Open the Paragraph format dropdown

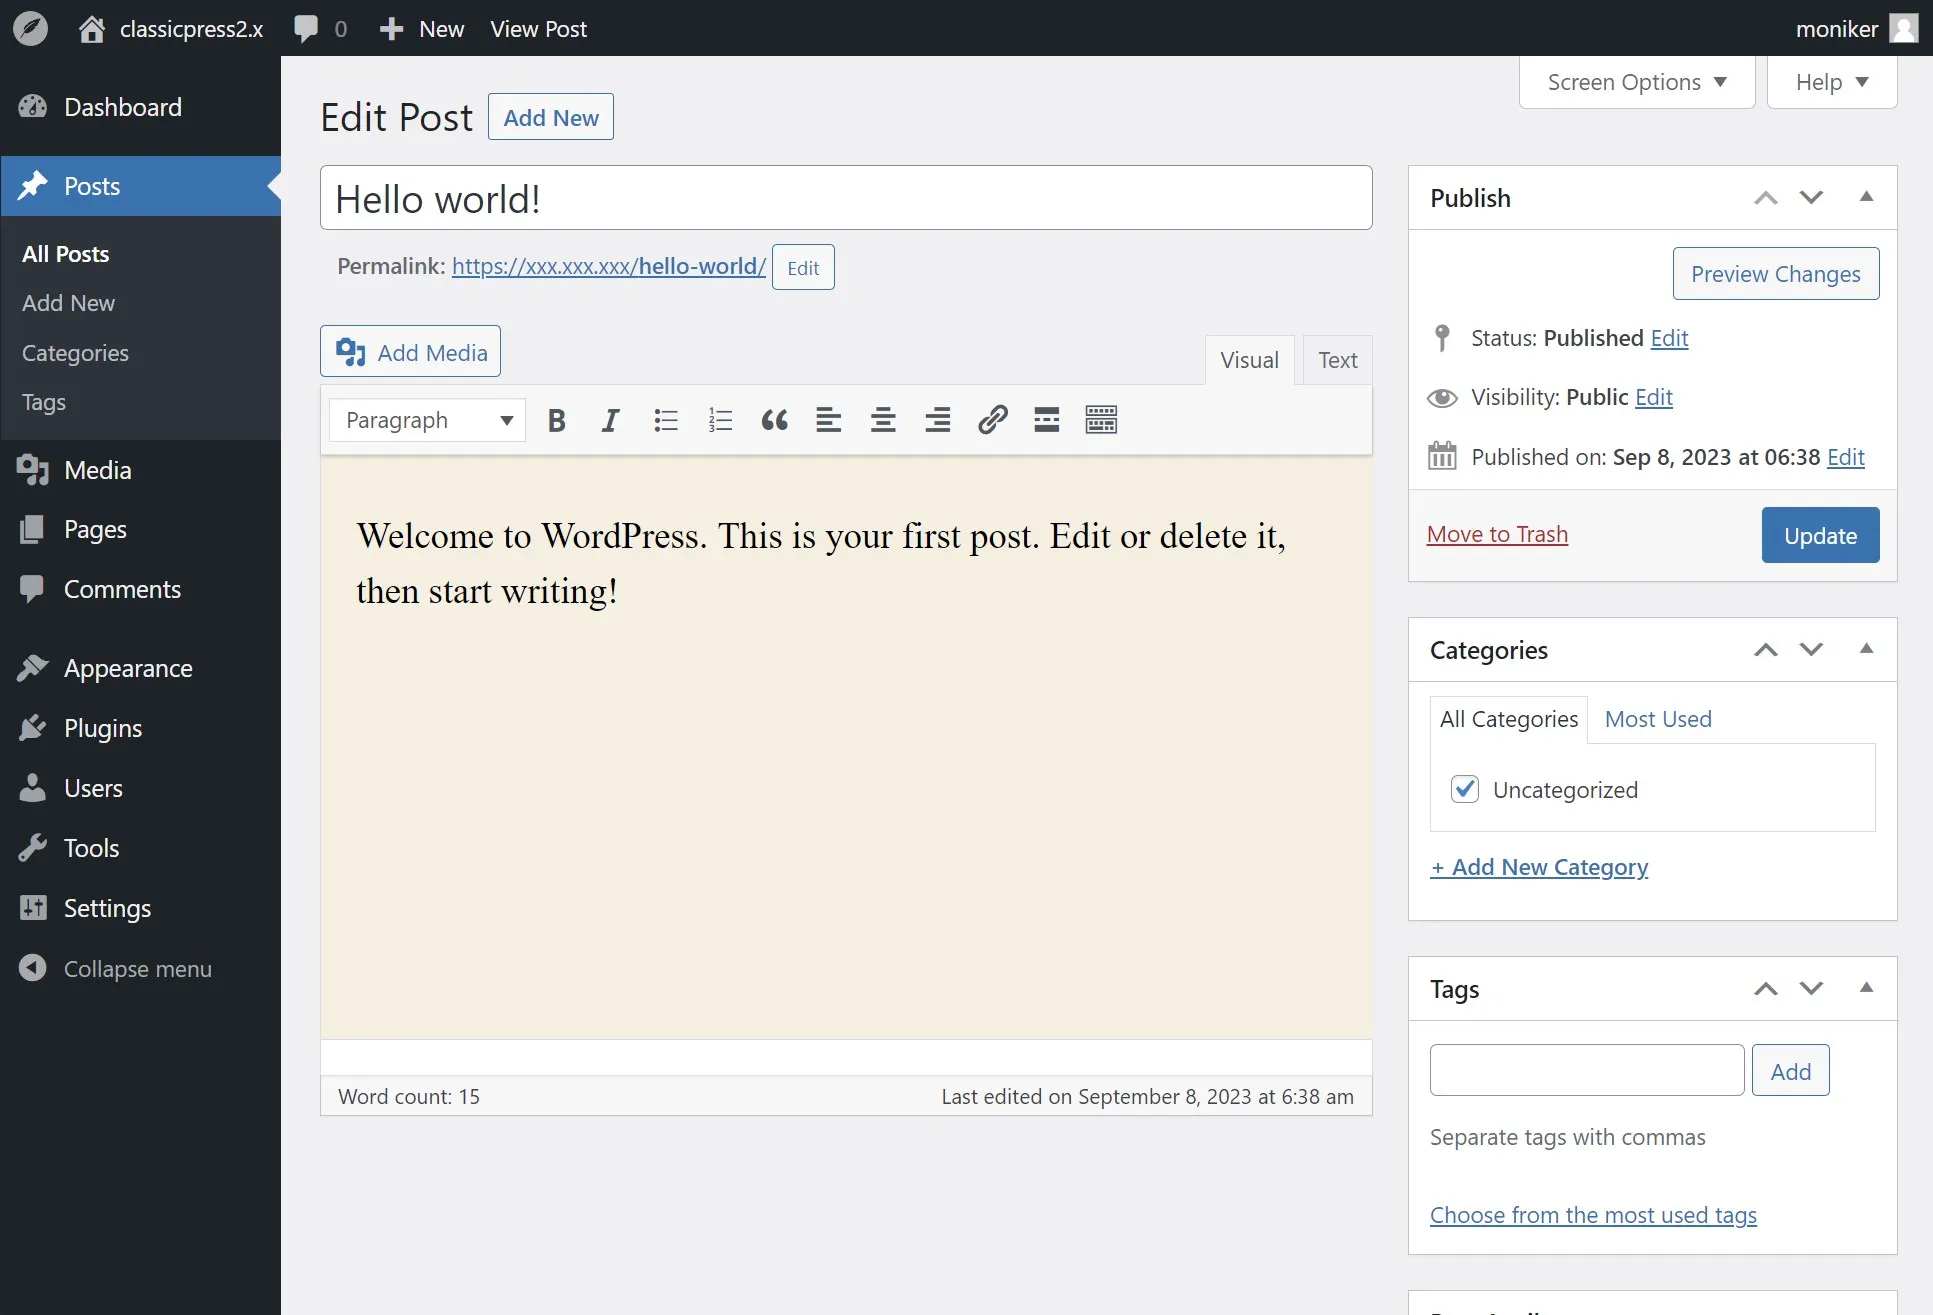[428, 420]
